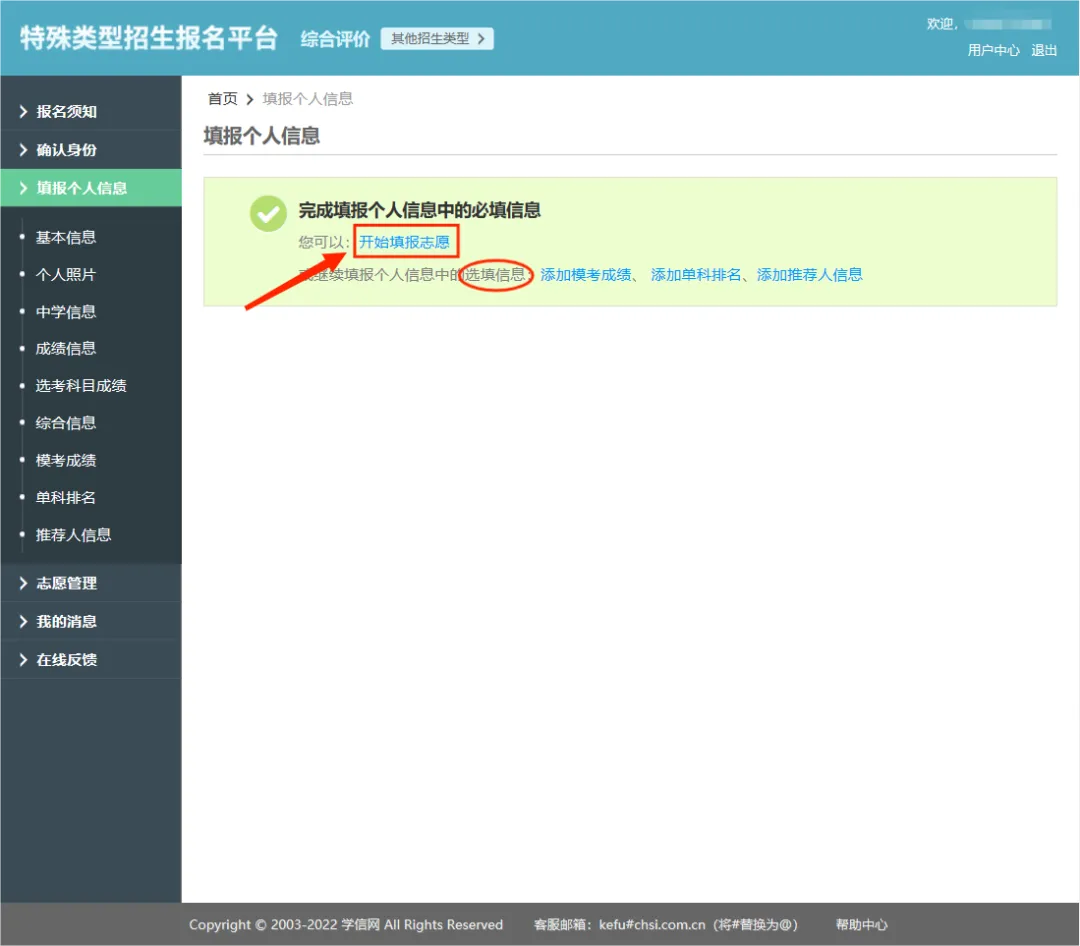This screenshot has height=946, width=1080.
Task: Click the 添加推荐人信息 link
Action: [809, 274]
